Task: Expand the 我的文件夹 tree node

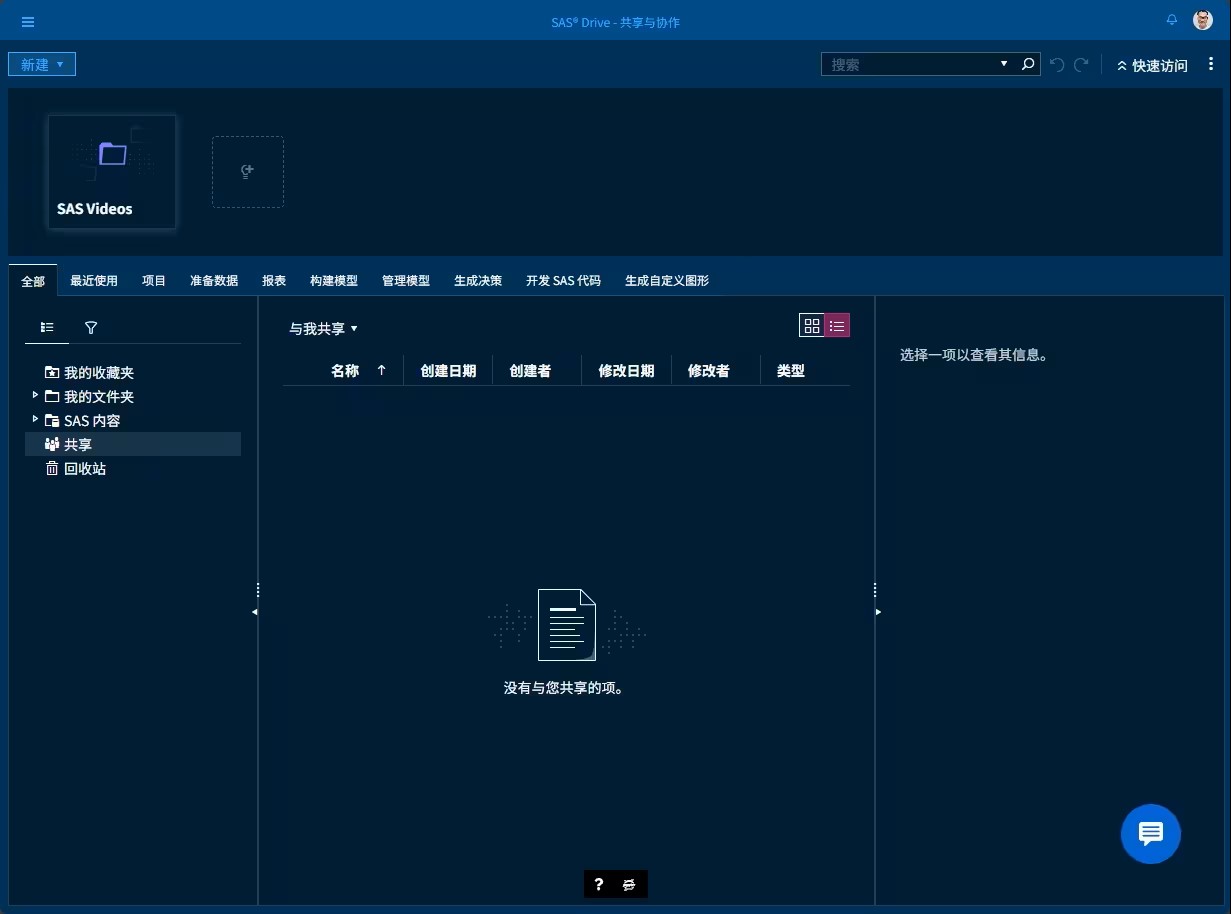Action: [x=35, y=395]
